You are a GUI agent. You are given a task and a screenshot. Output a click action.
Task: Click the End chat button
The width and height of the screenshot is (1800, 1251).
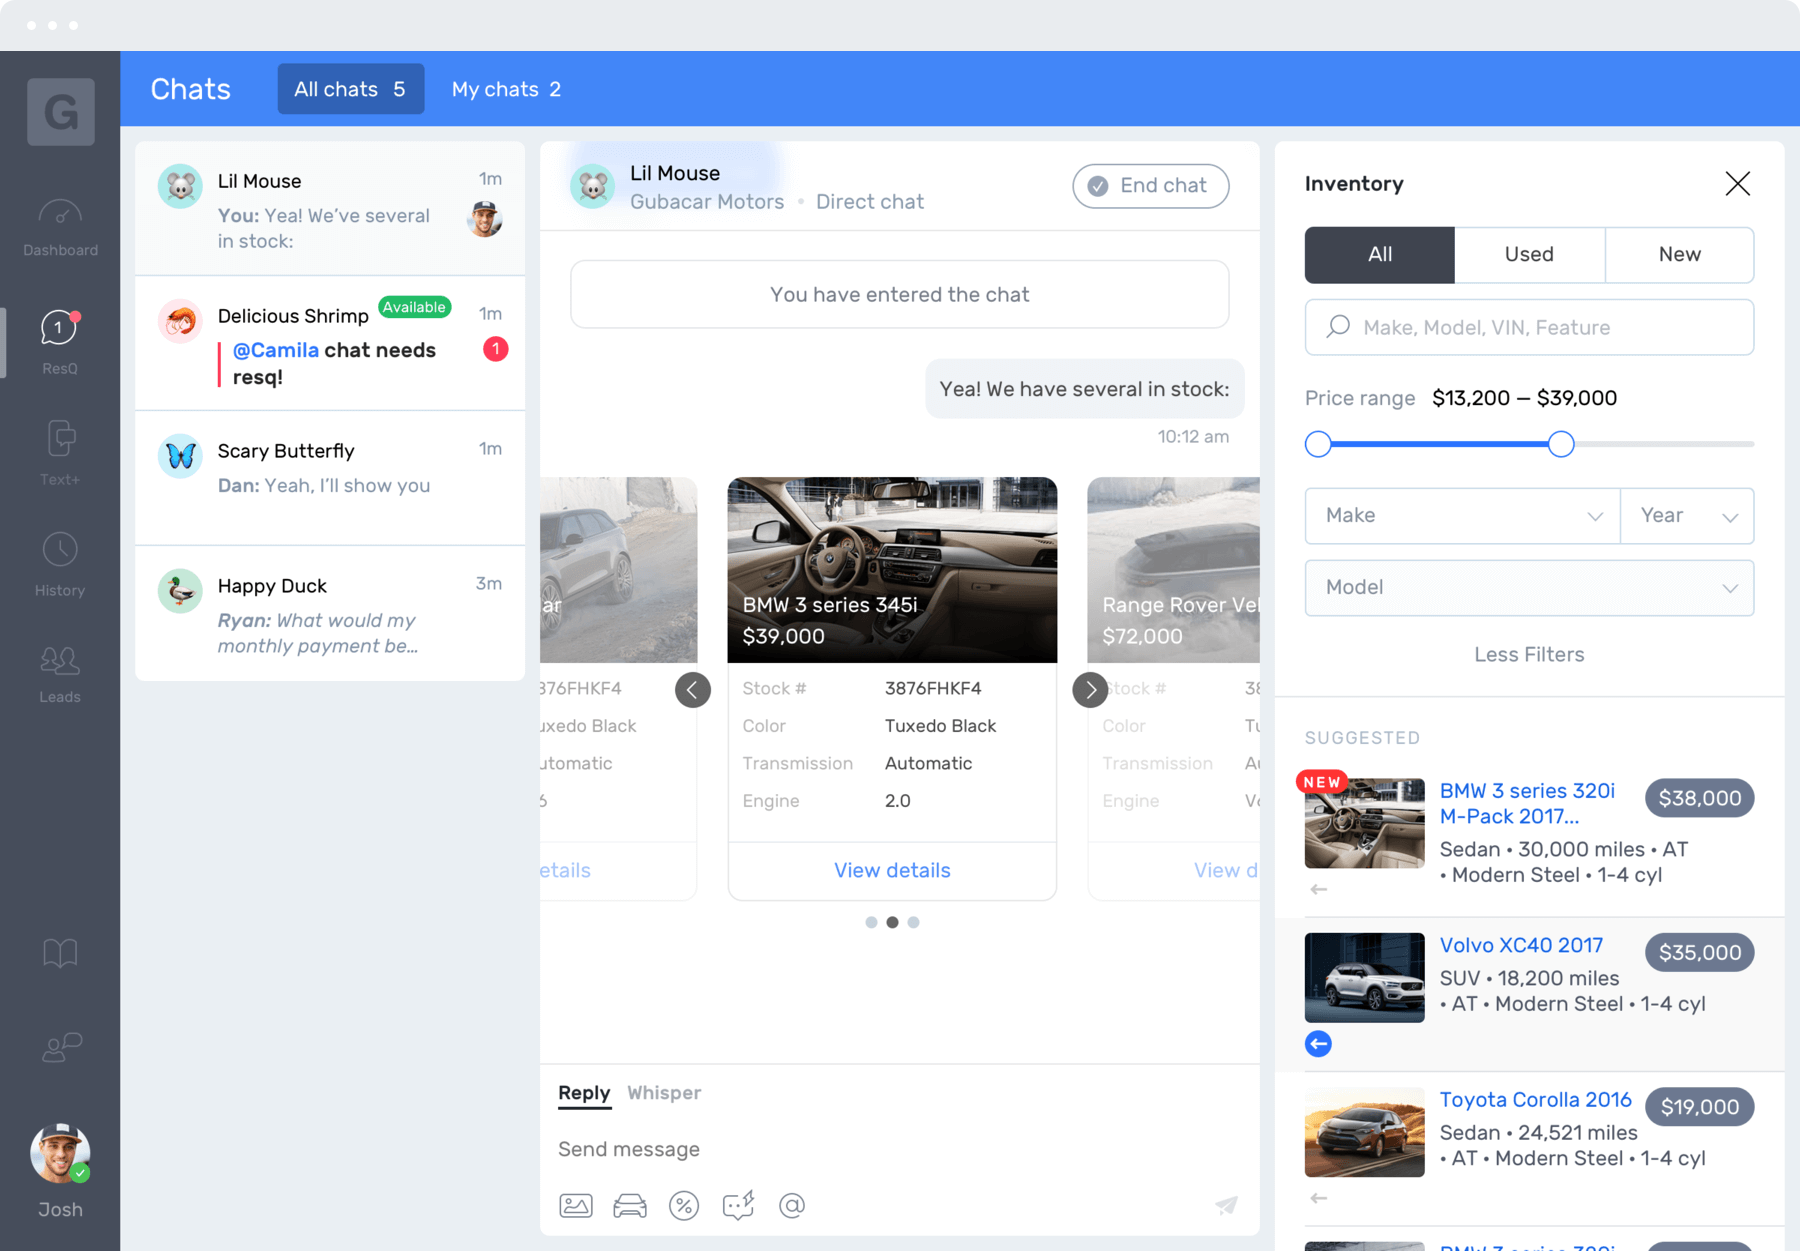point(1150,186)
